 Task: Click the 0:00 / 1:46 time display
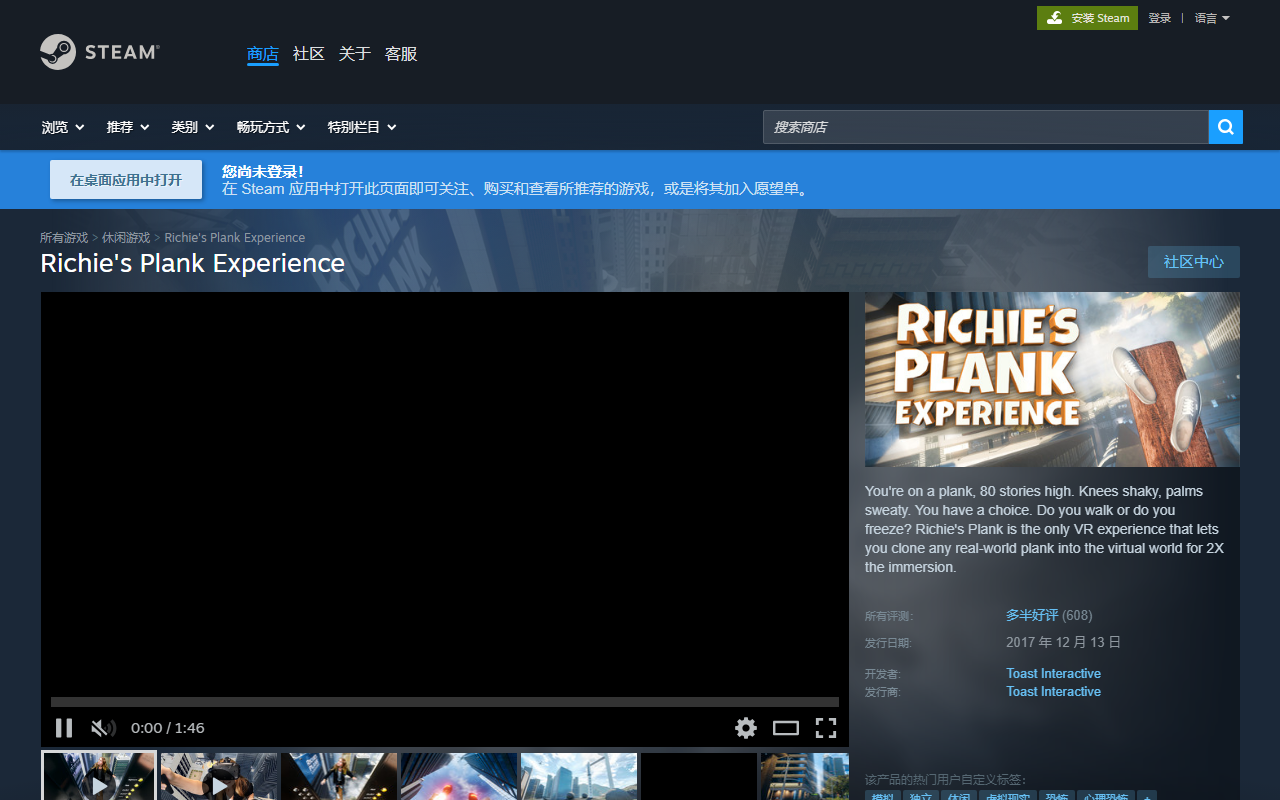click(168, 728)
